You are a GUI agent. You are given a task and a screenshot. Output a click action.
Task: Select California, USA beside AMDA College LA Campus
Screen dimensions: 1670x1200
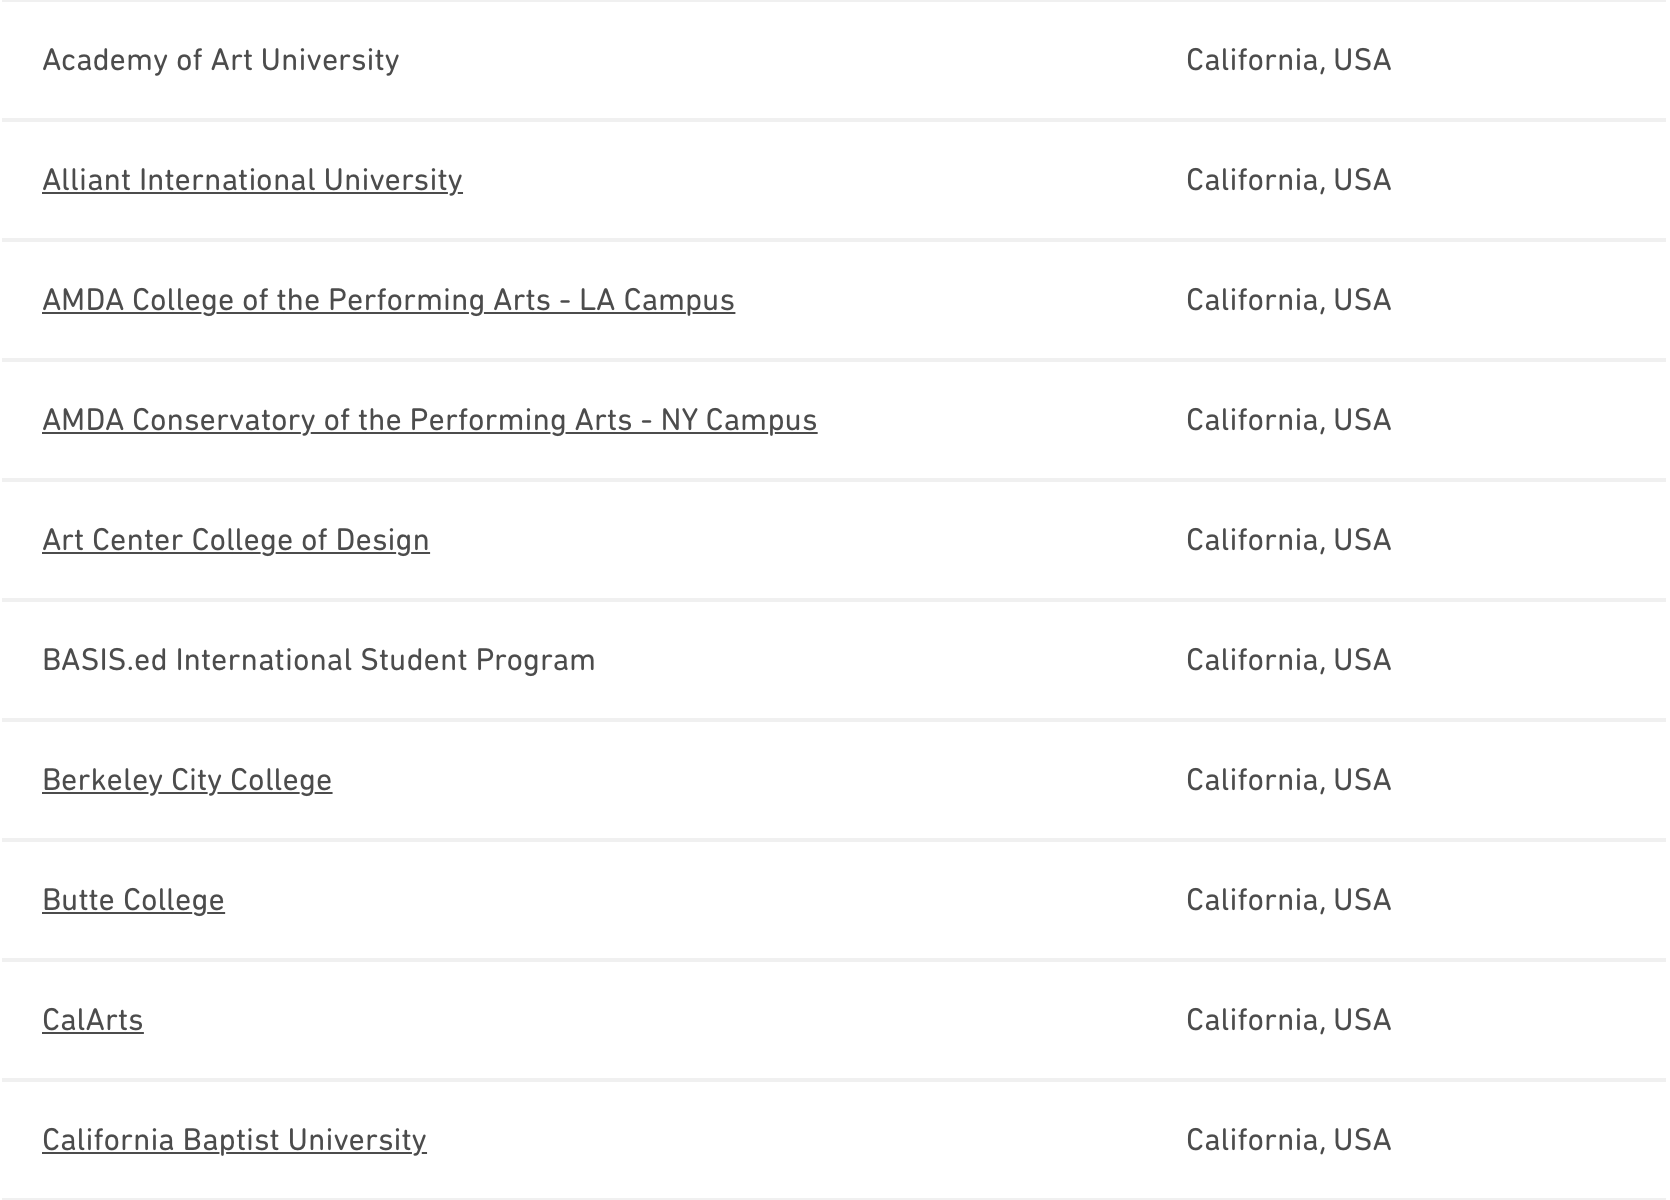pyautogui.click(x=1288, y=300)
